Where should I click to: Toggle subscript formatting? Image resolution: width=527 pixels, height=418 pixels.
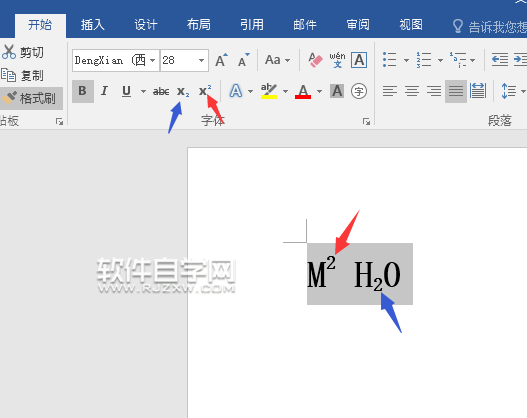(x=183, y=91)
